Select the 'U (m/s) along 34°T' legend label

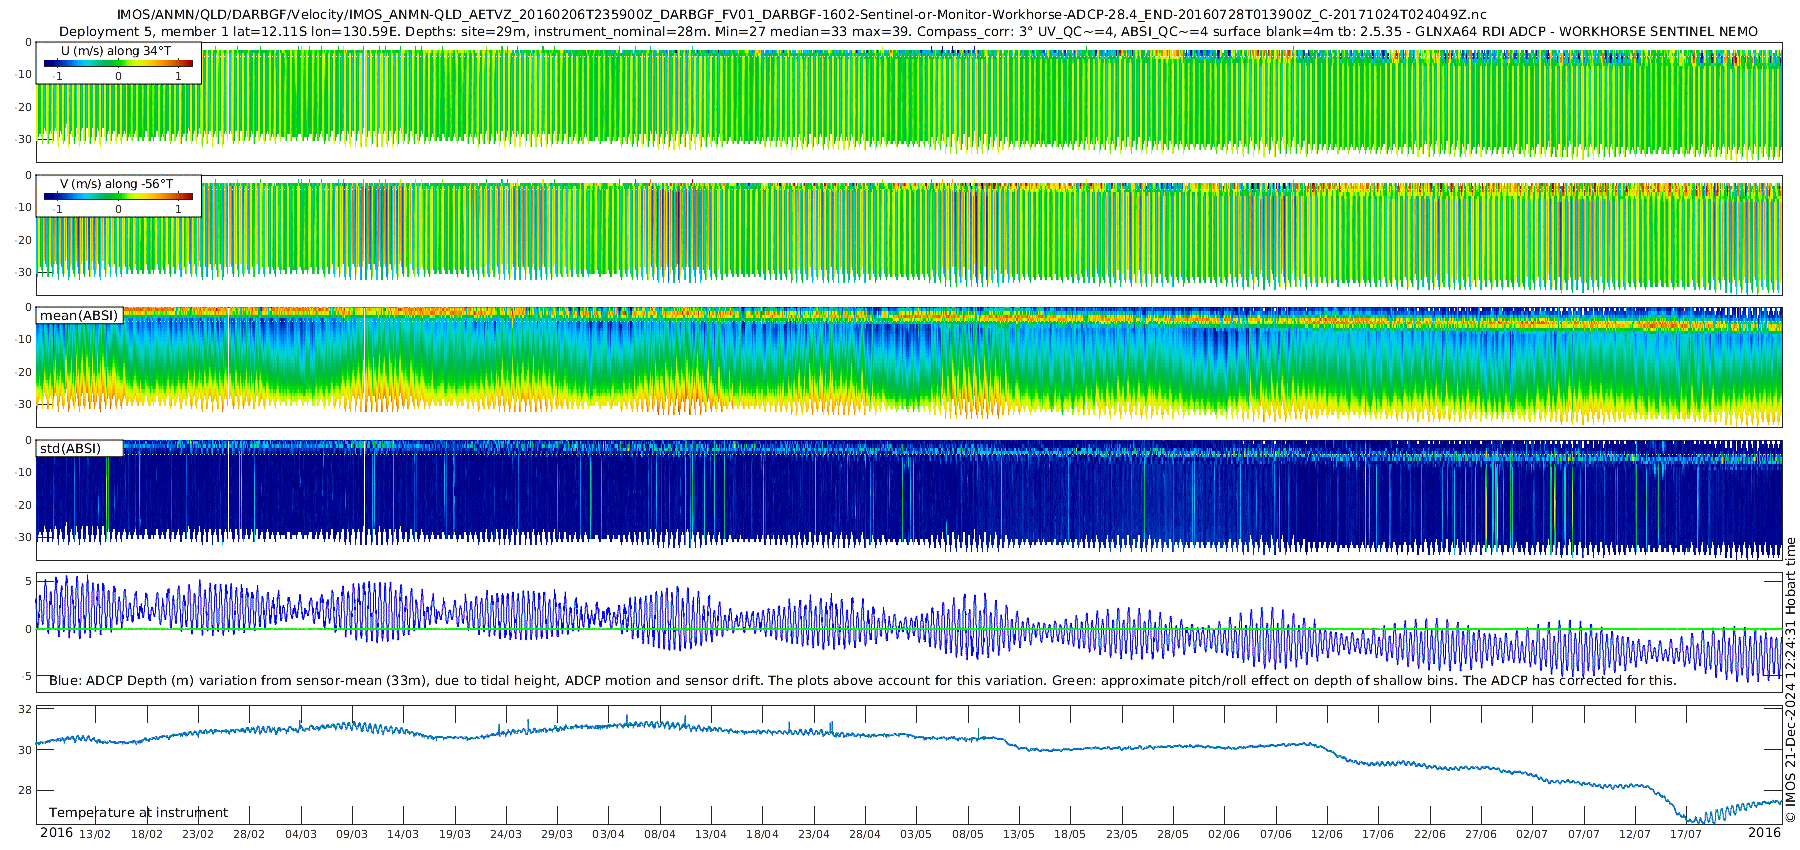[x=116, y=50]
